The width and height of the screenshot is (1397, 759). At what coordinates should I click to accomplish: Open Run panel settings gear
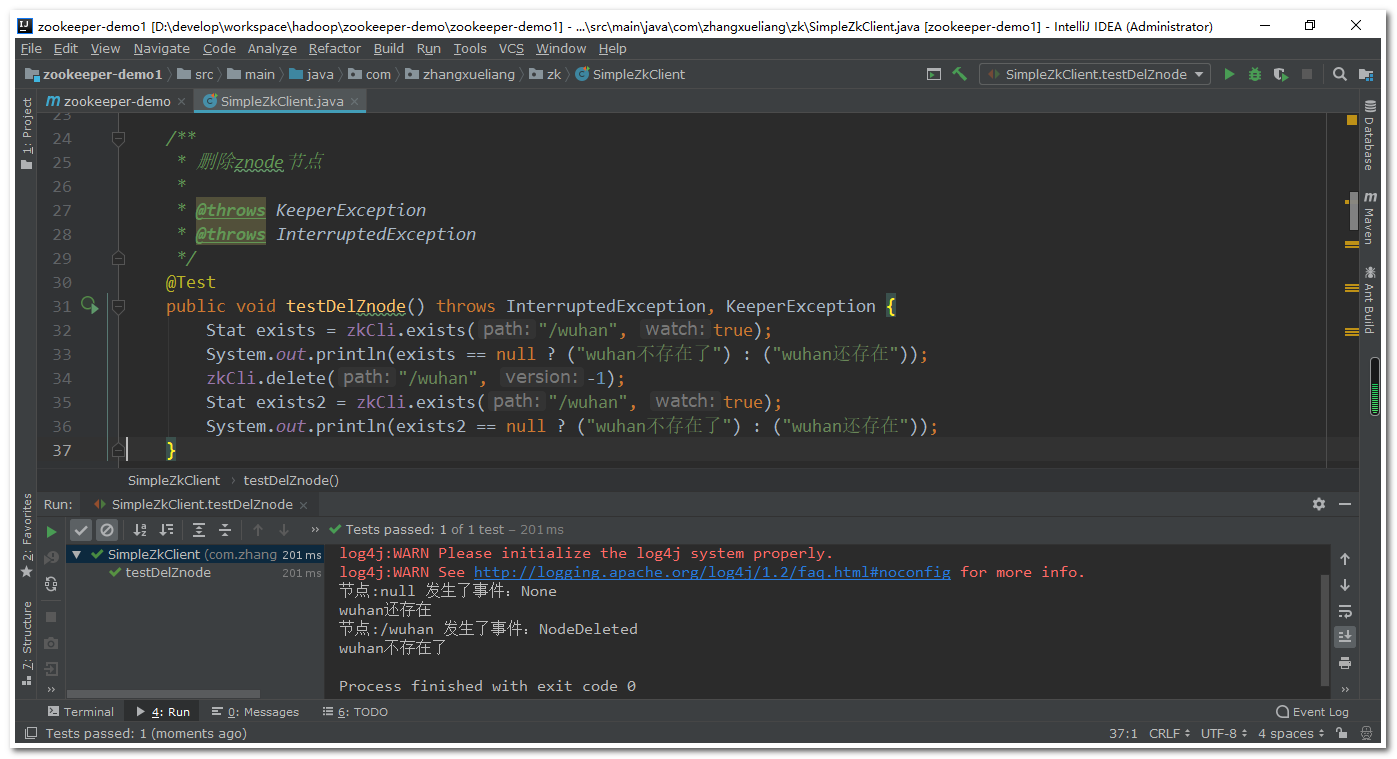(1319, 504)
